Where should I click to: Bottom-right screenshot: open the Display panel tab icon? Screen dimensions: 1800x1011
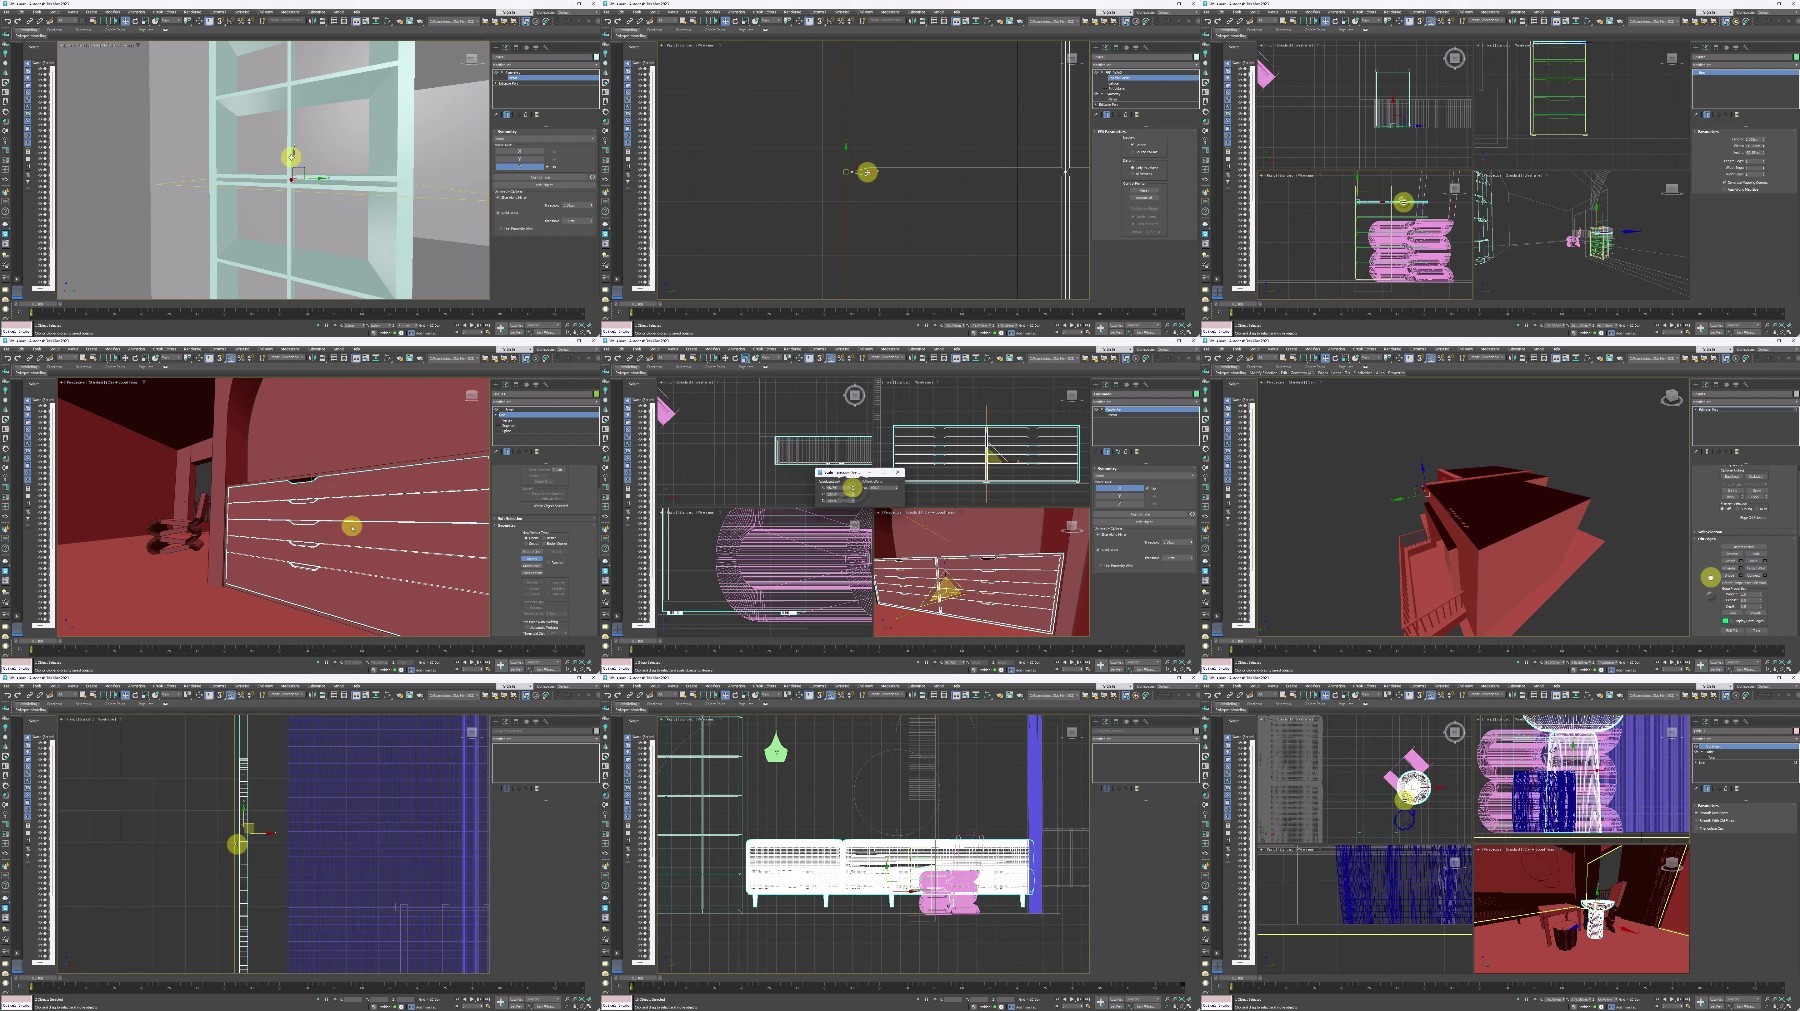[1736, 722]
